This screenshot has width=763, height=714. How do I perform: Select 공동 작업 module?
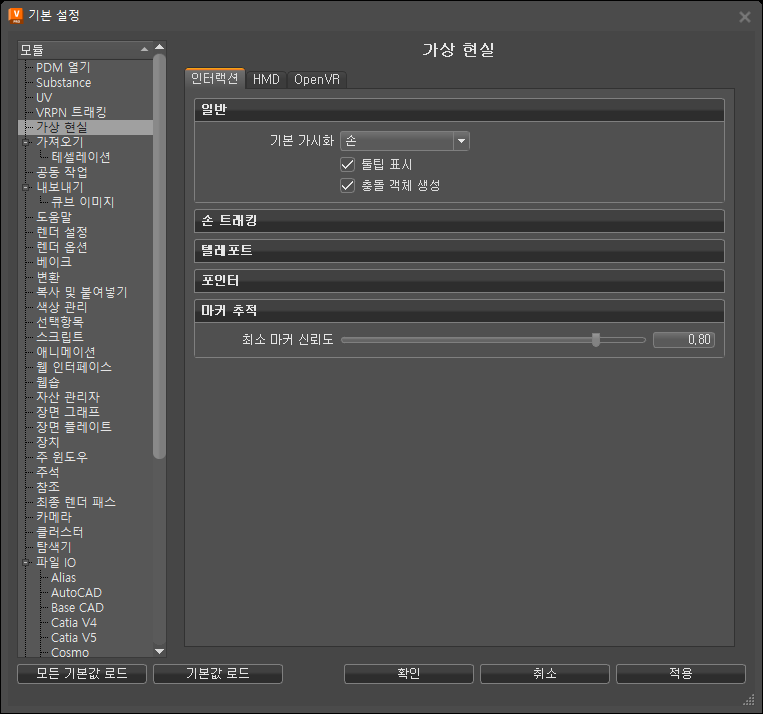pyautogui.click(x=62, y=172)
